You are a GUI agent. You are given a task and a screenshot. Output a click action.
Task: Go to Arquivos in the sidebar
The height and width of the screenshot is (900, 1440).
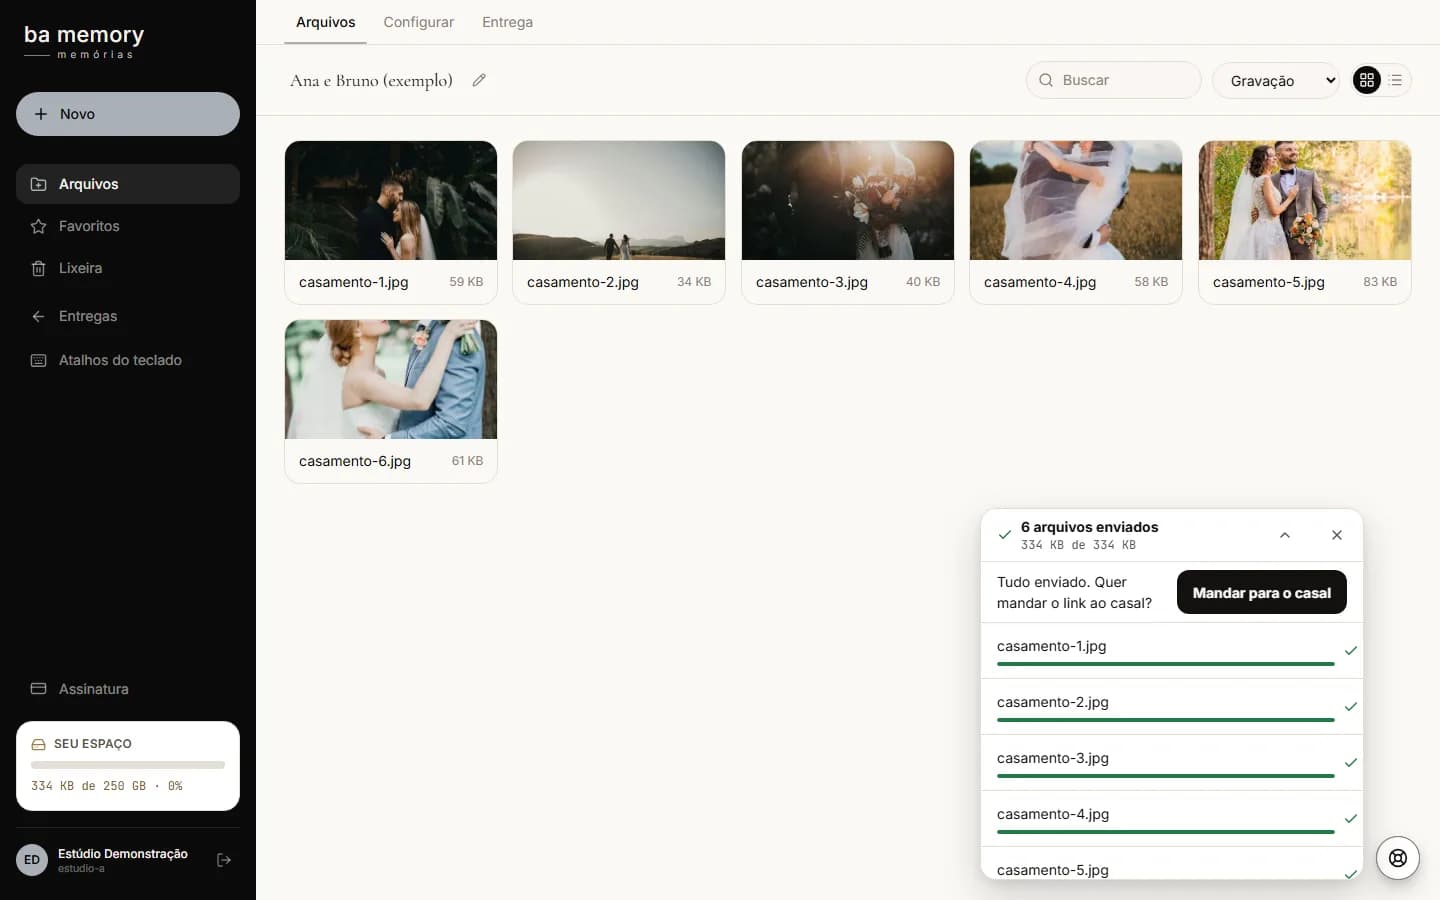128,184
